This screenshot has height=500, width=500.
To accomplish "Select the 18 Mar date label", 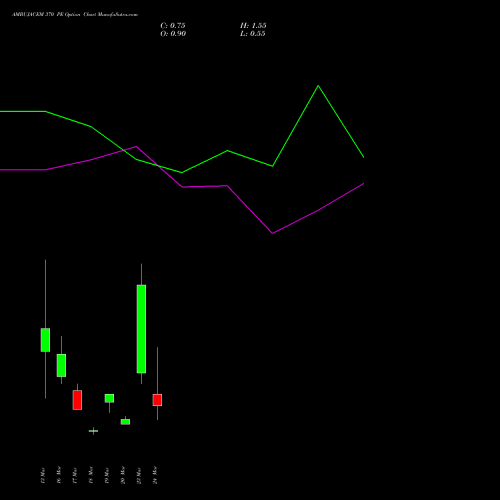I will click(x=91, y=475).
